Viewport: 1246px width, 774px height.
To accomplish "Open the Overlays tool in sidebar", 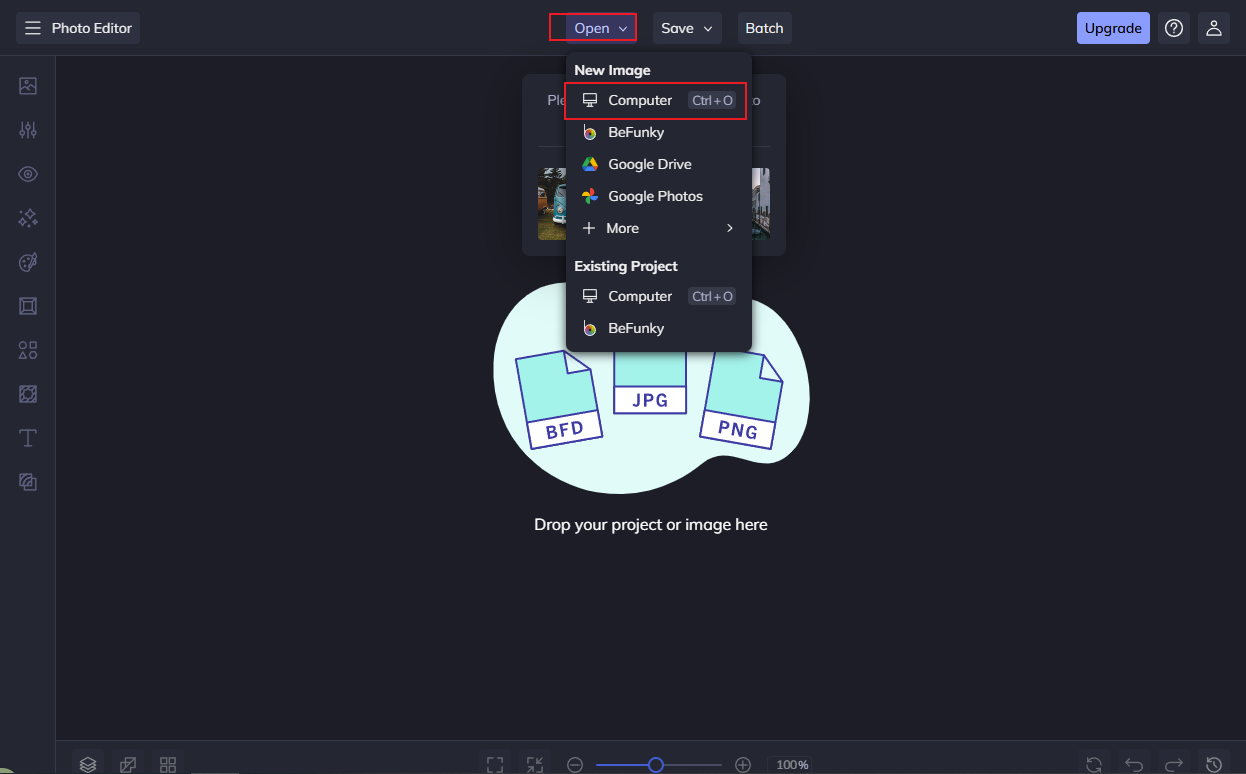I will click(x=27, y=393).
